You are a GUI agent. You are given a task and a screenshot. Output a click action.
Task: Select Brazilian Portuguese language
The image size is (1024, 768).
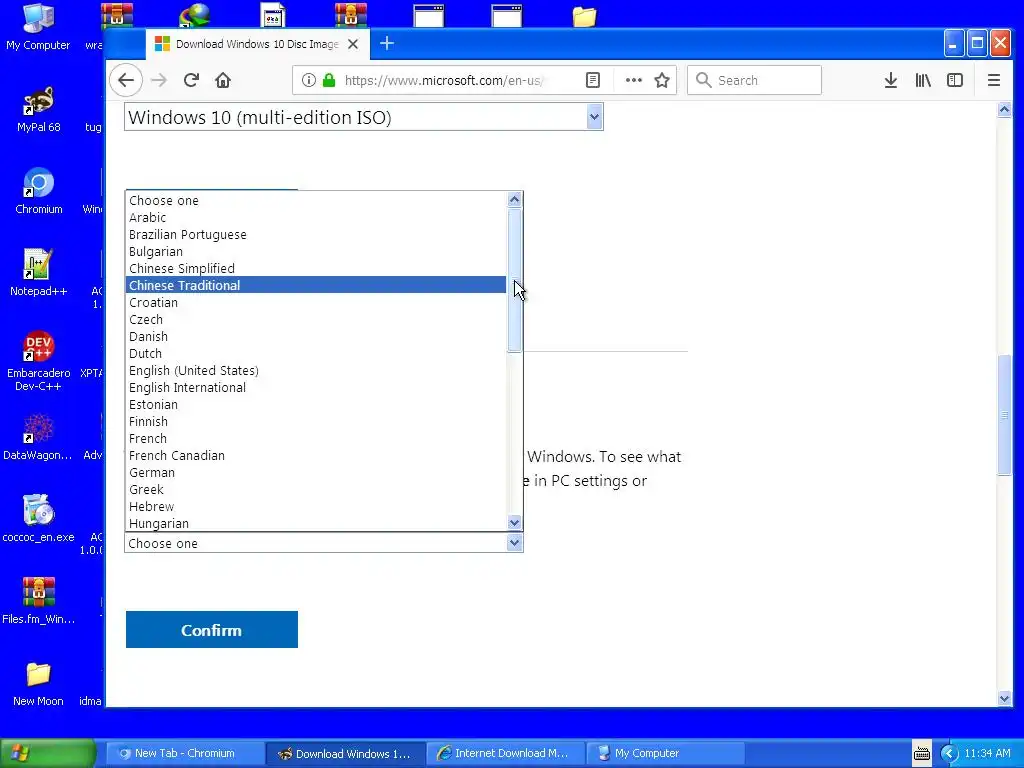(x=315, y=234)
